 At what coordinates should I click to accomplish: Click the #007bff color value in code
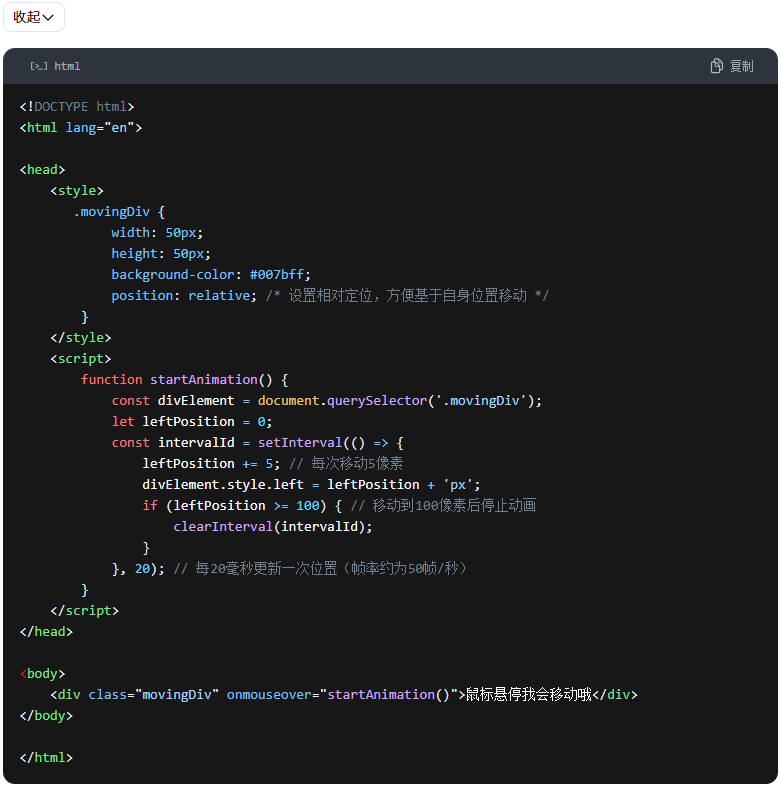280,274
